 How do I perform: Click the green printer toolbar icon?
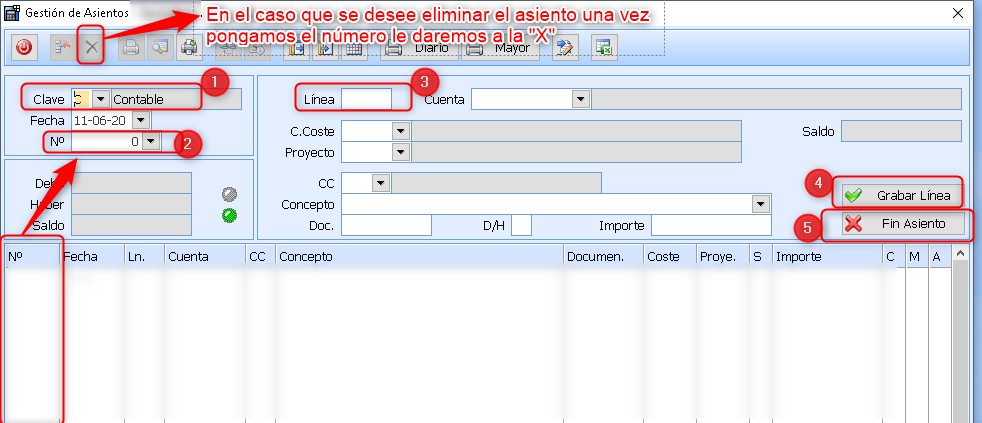[x=189, y=47]
